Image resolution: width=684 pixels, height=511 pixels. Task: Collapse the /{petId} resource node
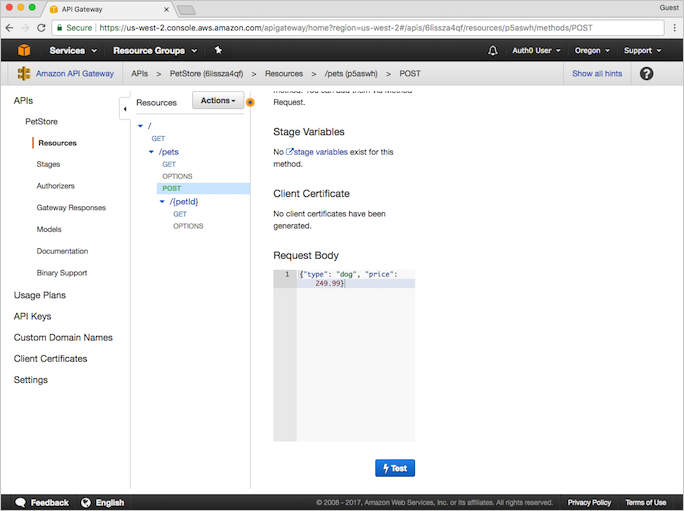[x=162, y=202]
